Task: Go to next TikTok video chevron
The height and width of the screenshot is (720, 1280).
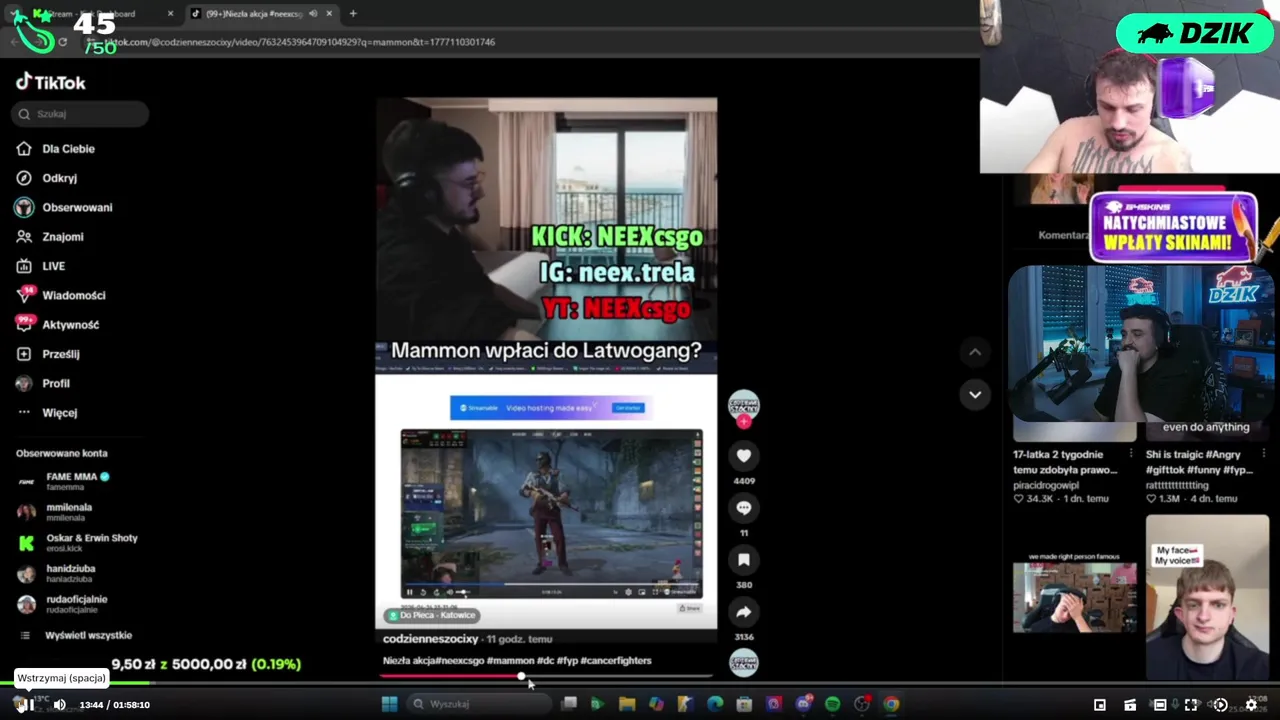Action: pyautogui.click(x=975, y=394)
